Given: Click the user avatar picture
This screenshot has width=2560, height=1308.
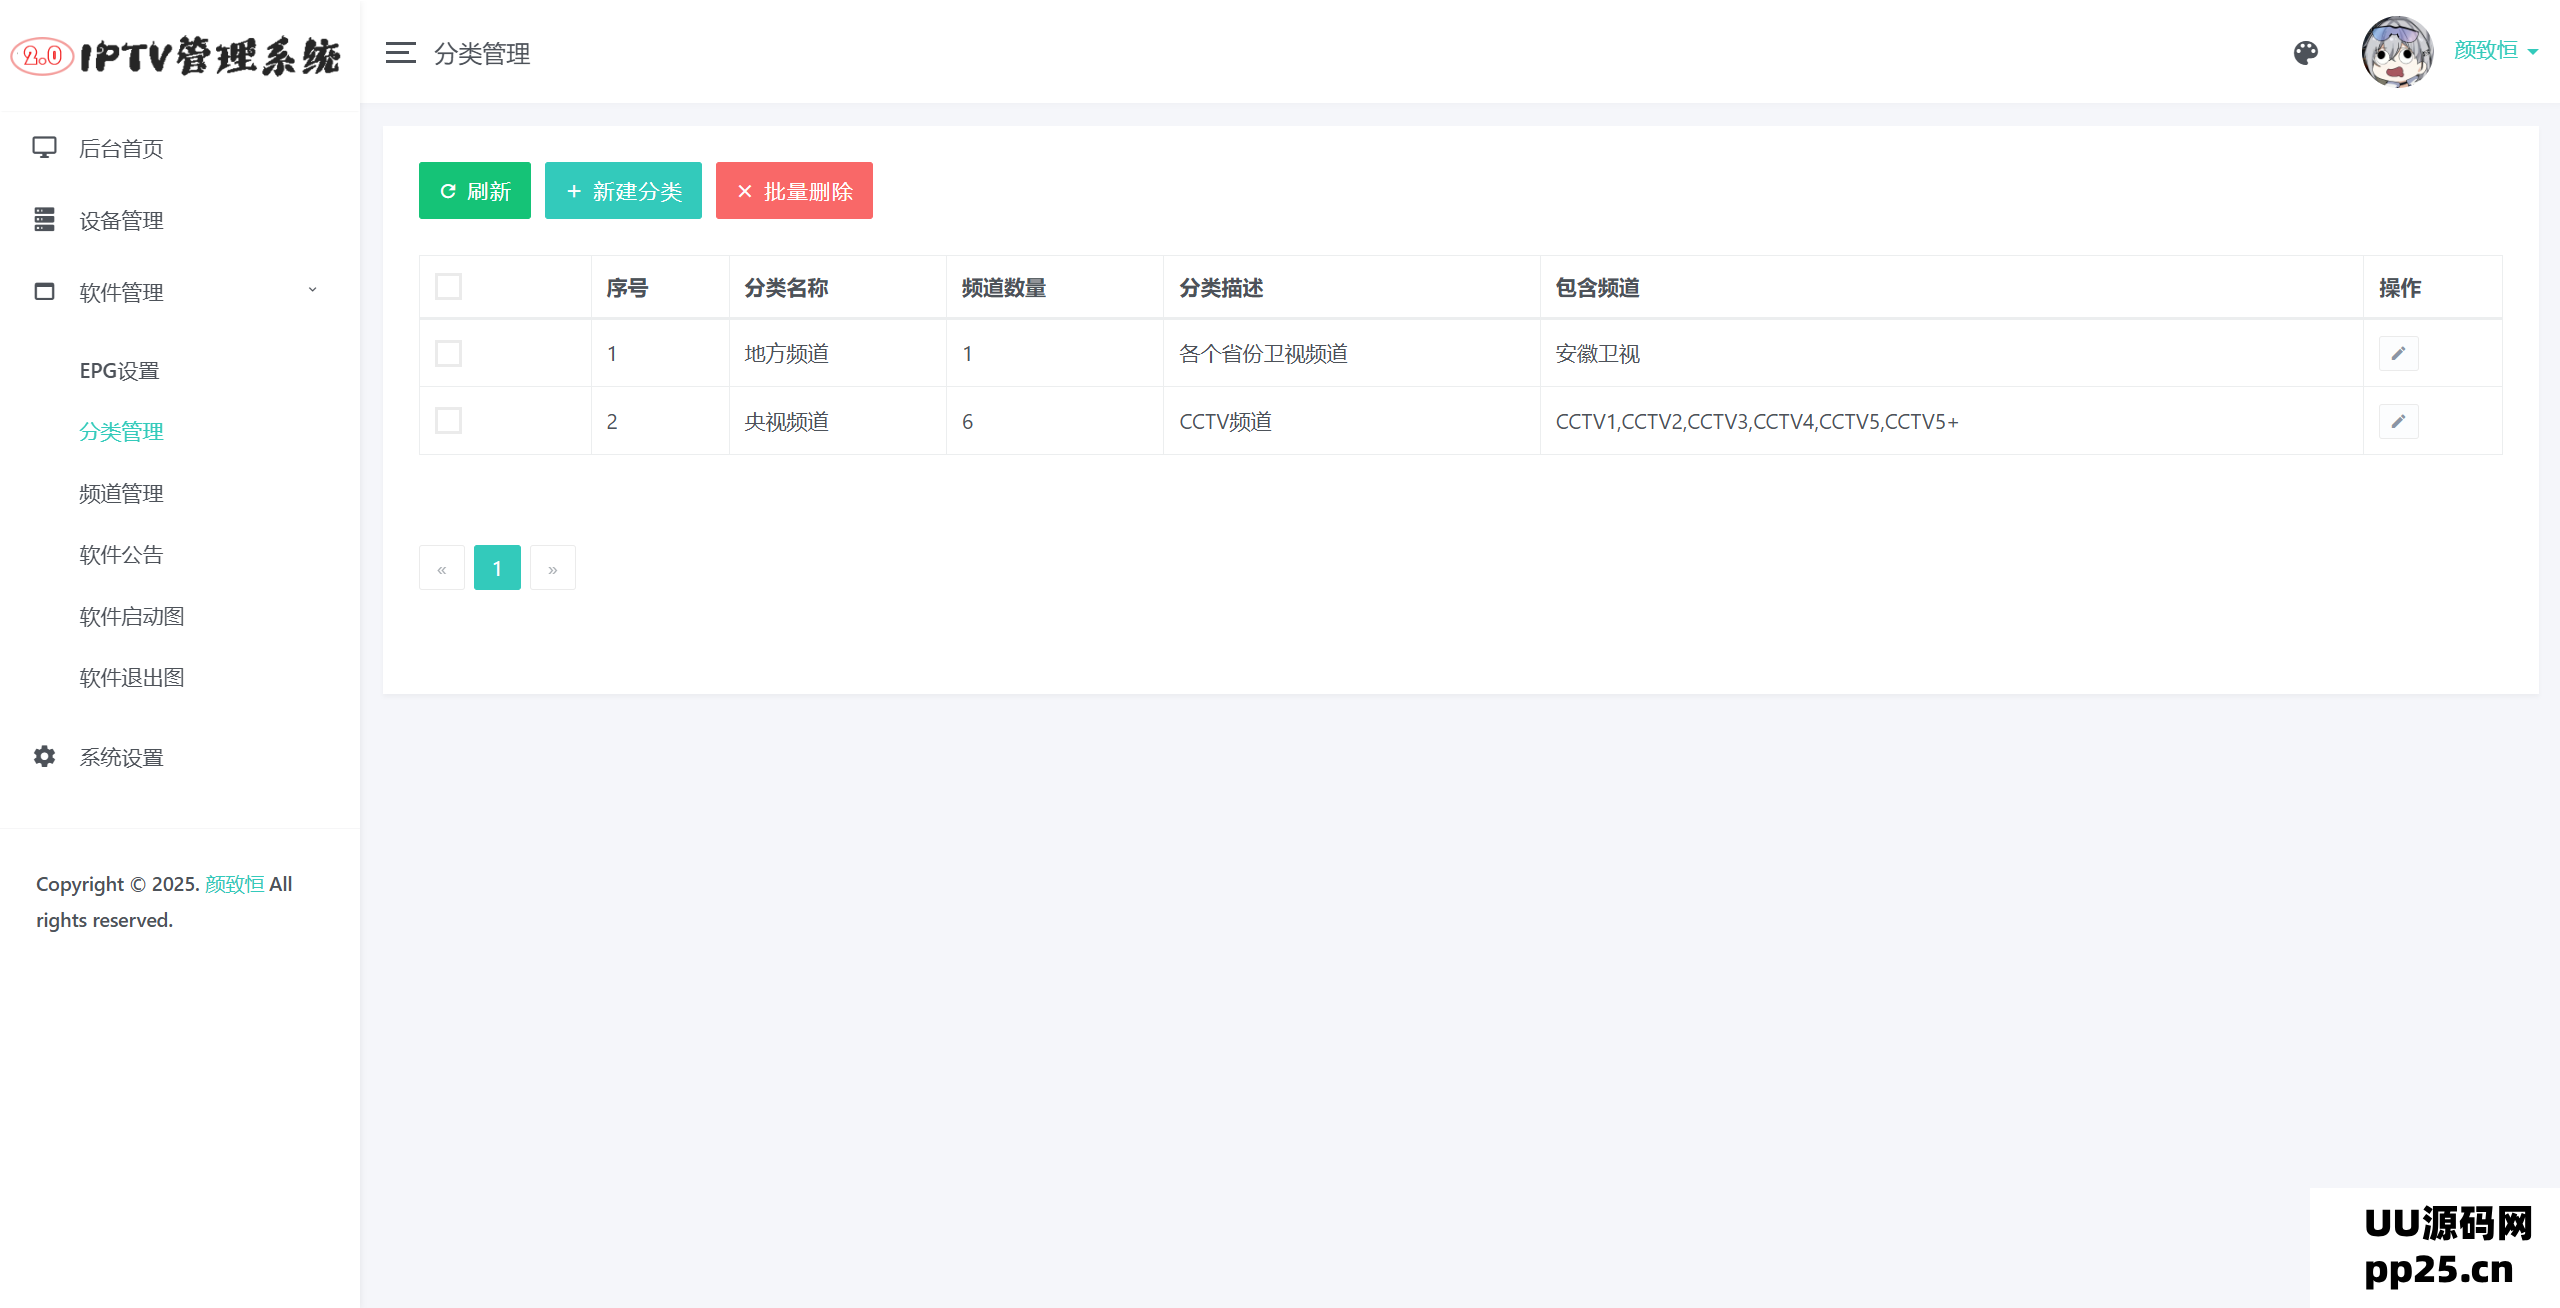Looking at the screenshot, I should 2396,52.
